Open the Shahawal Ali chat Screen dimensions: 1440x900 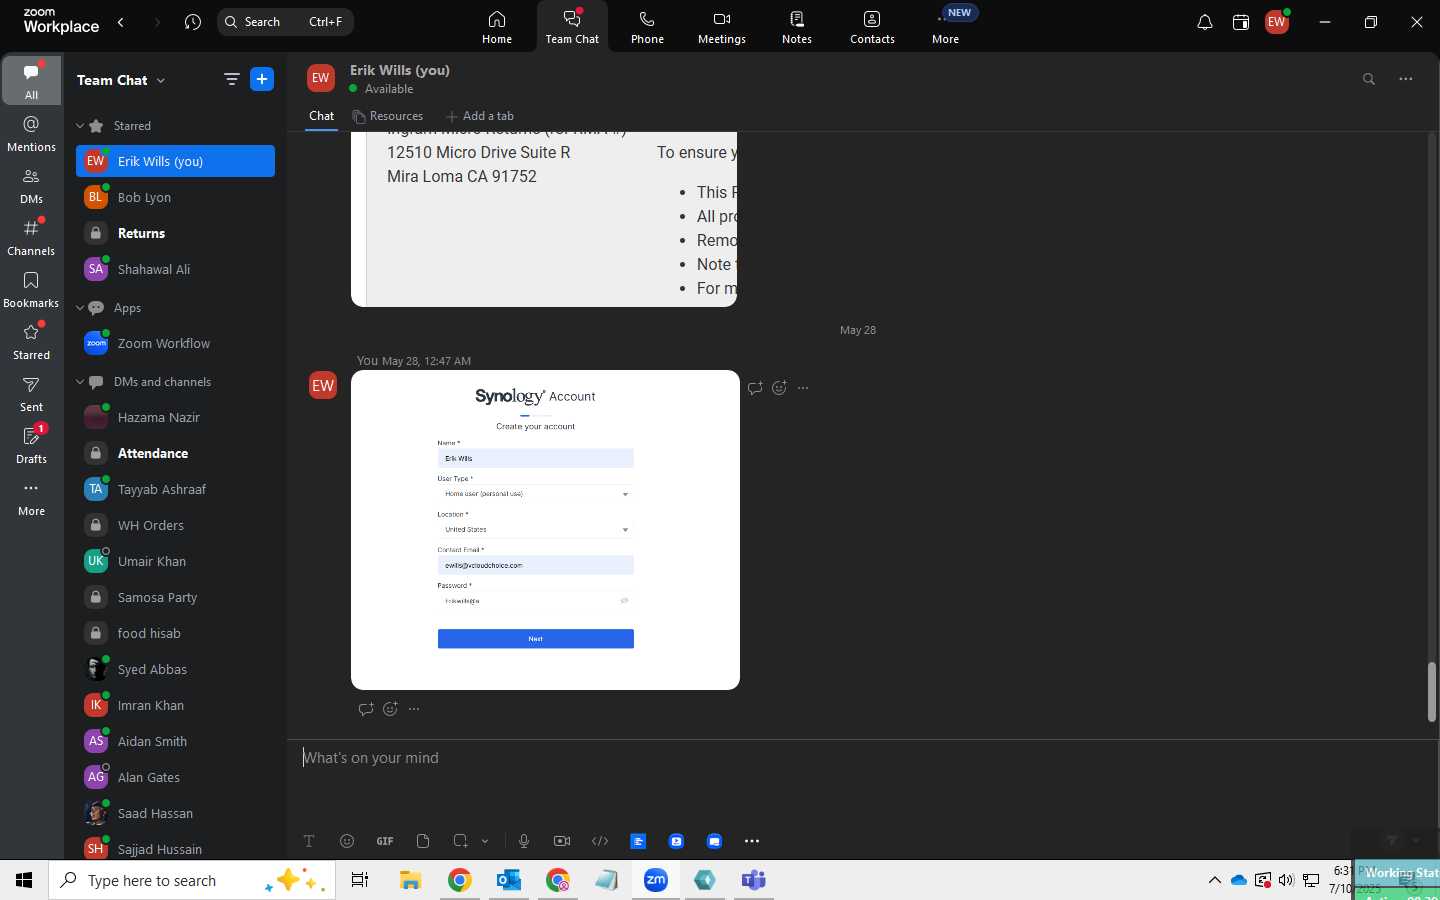click(175, 269)
